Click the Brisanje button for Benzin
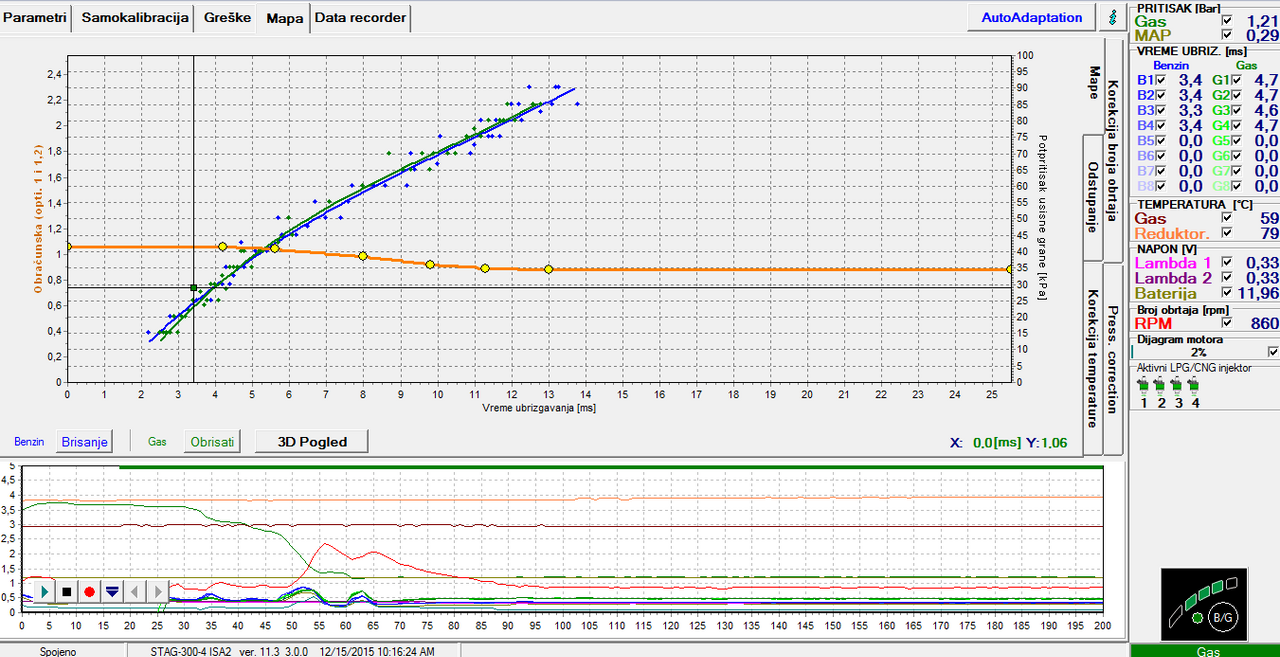Screen dimensions: 1280x657 point(83,441)
